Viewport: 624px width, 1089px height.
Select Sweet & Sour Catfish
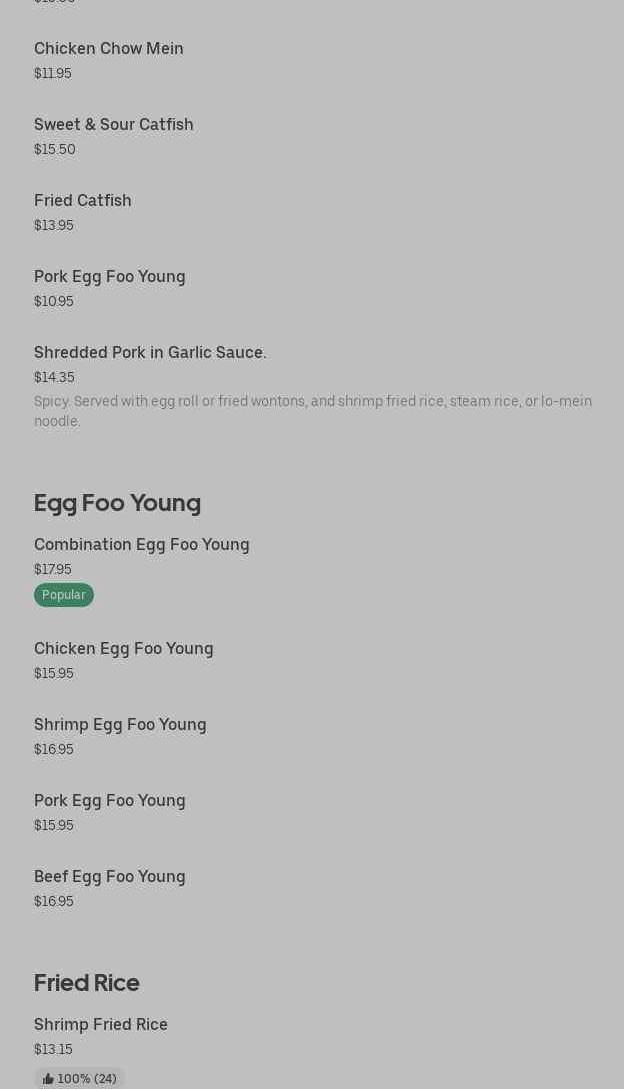tap(114, 124)
